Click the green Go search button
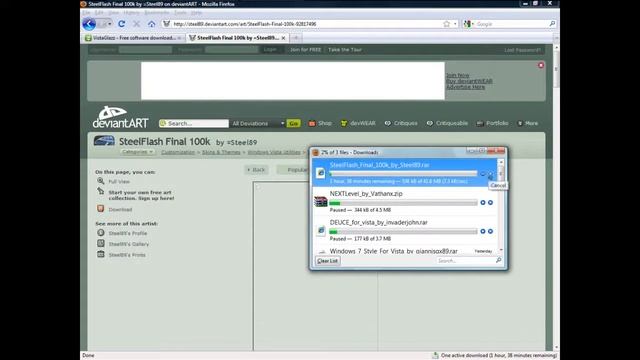Screen dimensions: 640x360 (293, 123)
